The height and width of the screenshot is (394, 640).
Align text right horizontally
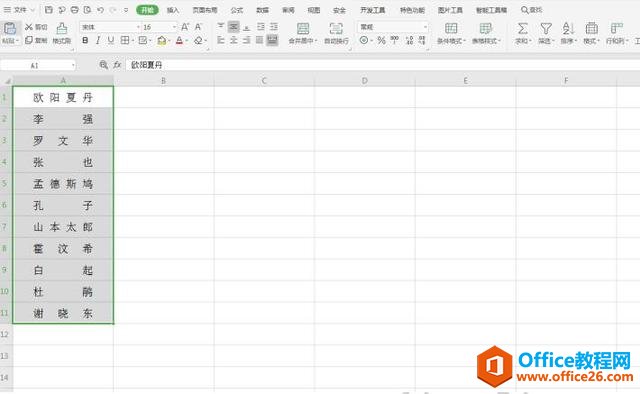[247, 40]
